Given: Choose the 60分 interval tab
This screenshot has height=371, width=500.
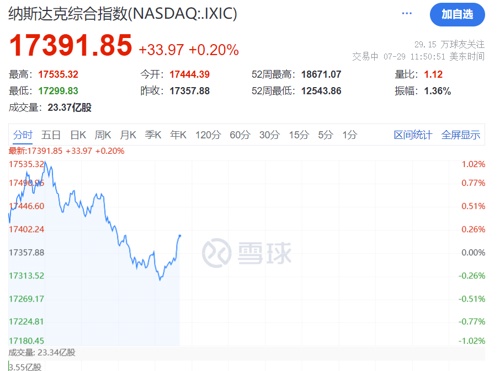Looking at the screenshot, I should point(240,135).
